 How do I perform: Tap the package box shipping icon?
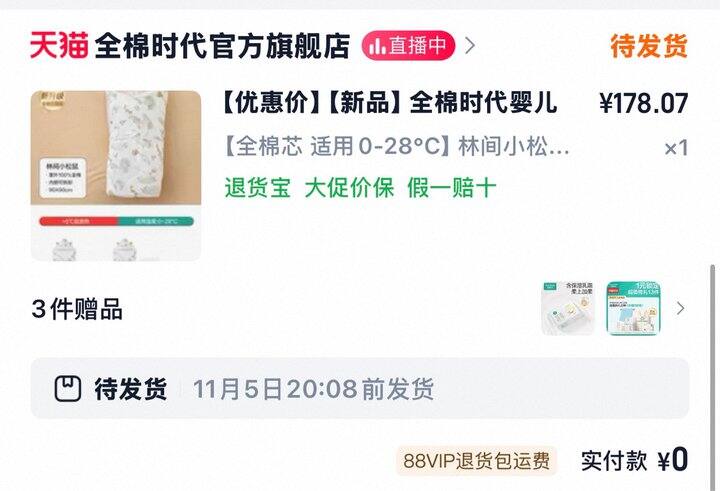coord(68,389)
